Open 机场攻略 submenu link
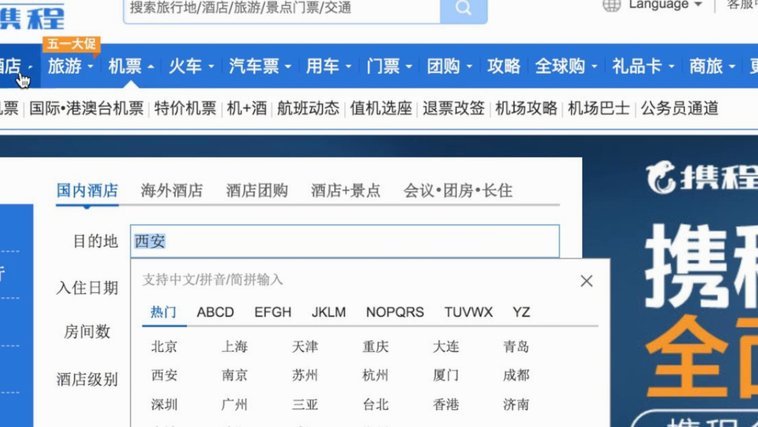 point(526,108)
